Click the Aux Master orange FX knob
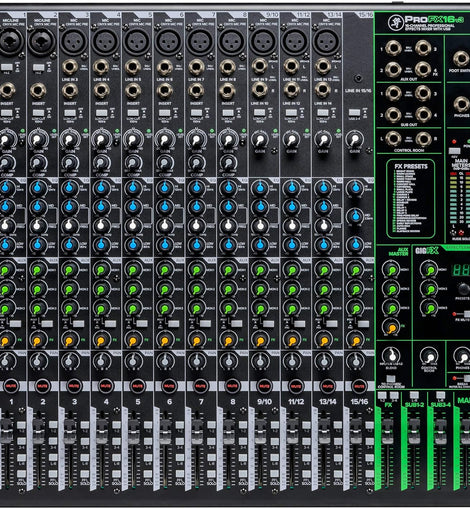The height and width of the screenshot is (509, 470). [x=391, y=329]
